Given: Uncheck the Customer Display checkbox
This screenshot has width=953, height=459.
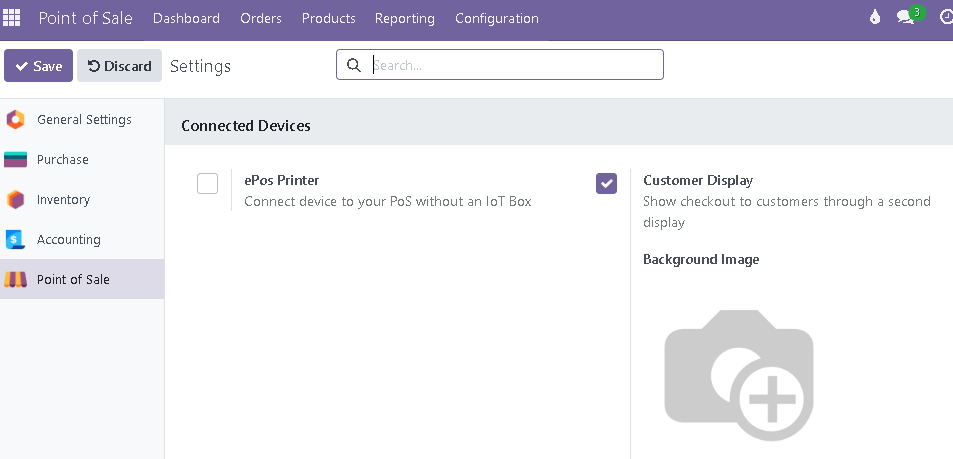Looking at the screenshot, I should (x=606, y=184).
